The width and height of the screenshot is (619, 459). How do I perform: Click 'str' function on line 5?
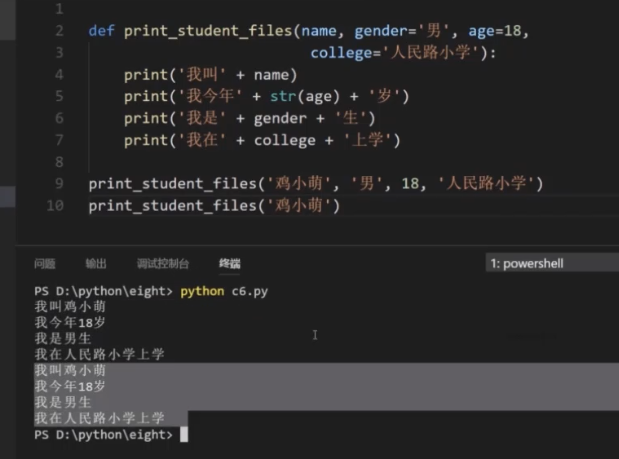click(283, 96)
